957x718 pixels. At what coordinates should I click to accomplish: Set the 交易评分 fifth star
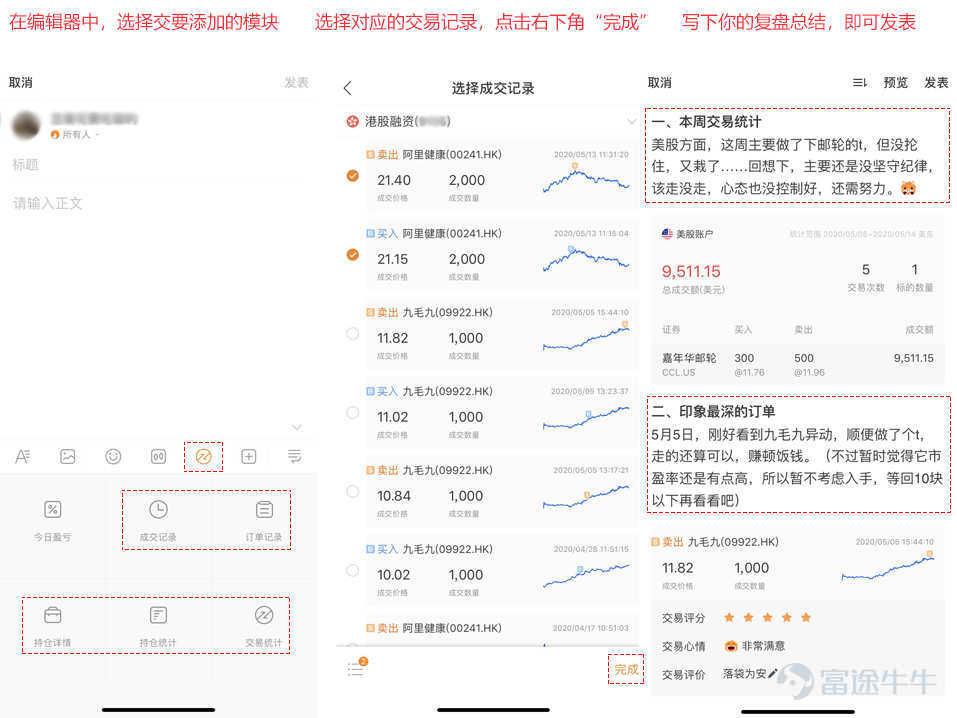(x=806, y=617)
